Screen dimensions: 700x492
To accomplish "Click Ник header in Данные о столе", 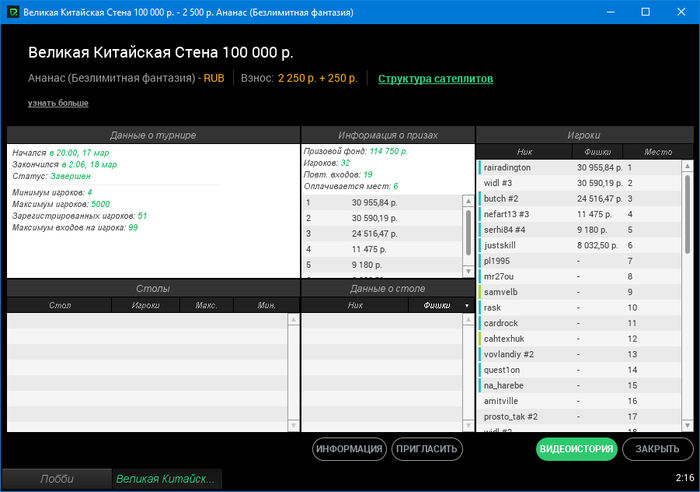I will (x=355, y=305).
